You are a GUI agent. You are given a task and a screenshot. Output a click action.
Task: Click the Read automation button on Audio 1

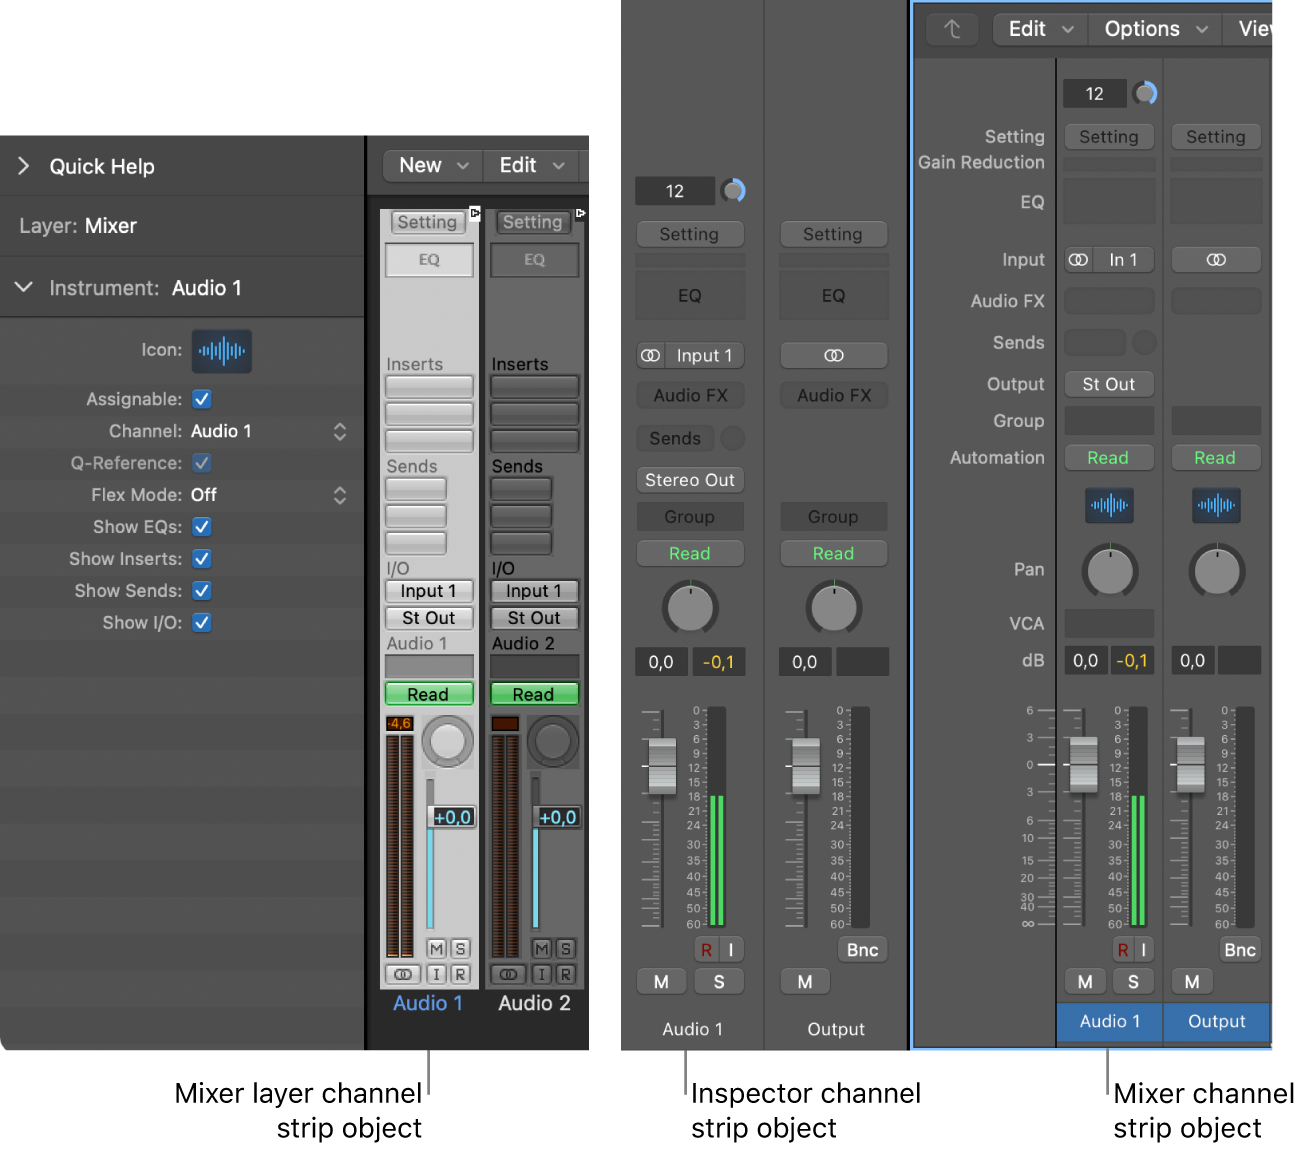coord(1108,457)
